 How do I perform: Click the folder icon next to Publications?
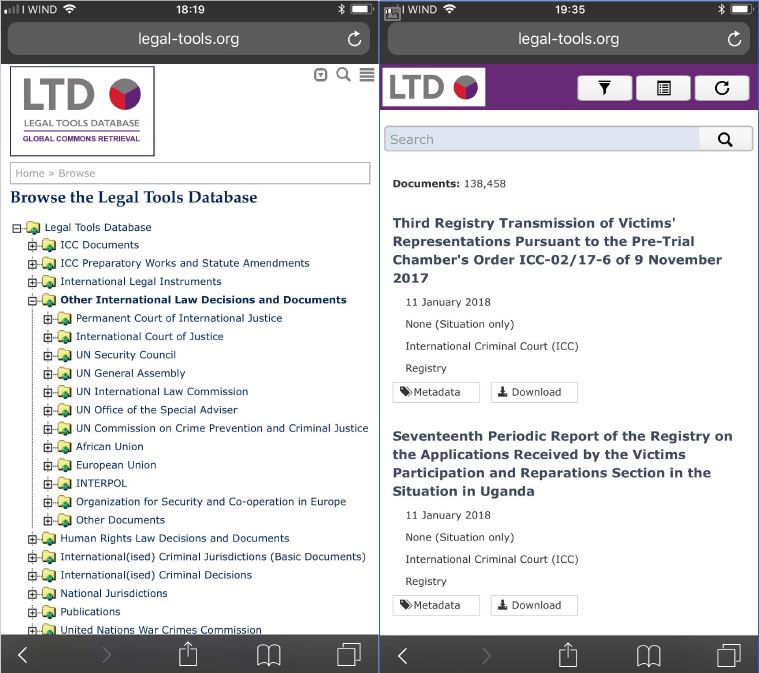(x=49, y=612)
